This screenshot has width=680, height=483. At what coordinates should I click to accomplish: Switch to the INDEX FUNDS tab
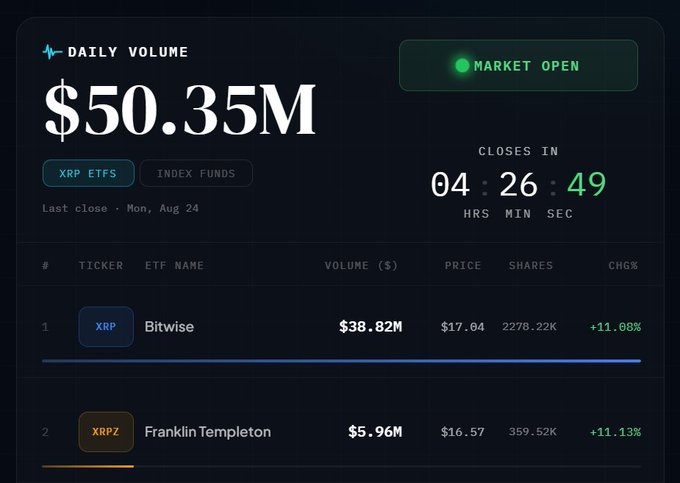[x=196, y=173]
